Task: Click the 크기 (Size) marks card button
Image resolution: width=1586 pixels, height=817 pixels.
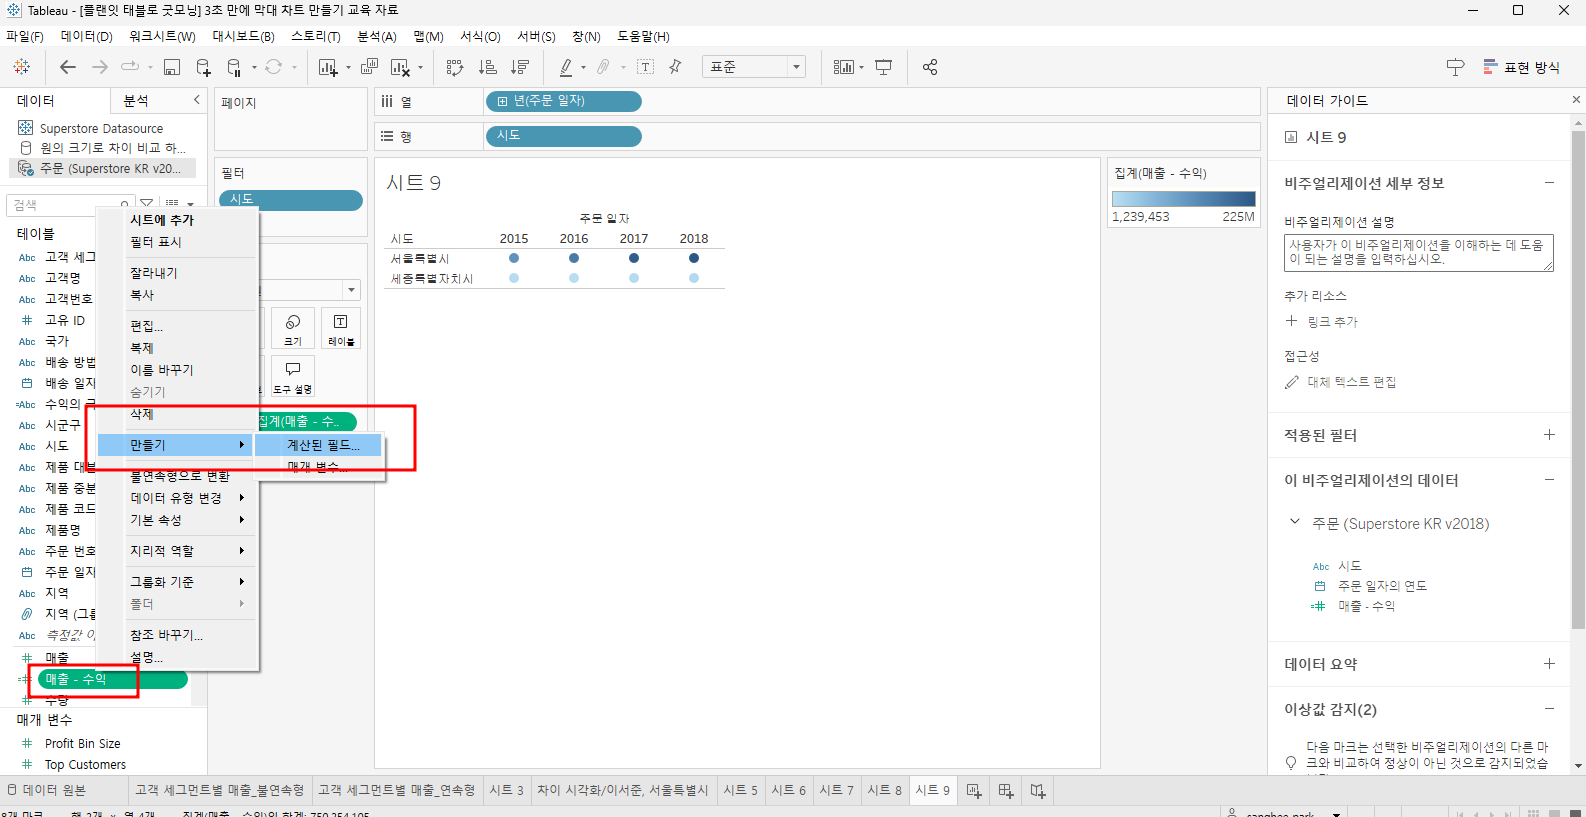Action: pos(293,328)
